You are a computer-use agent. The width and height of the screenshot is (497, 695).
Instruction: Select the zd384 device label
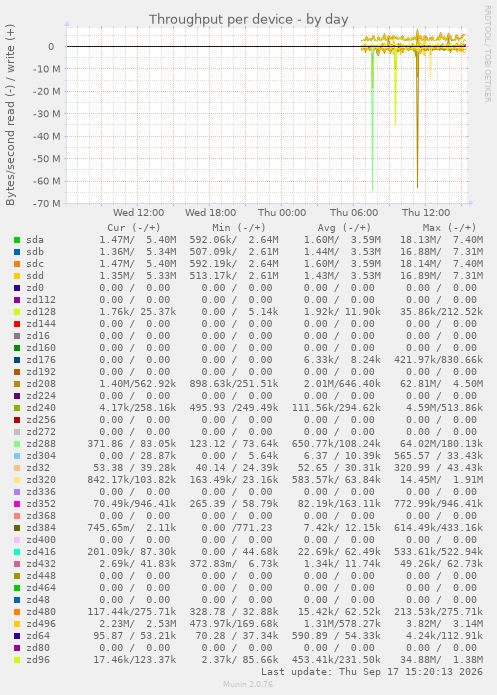point(41,528)
